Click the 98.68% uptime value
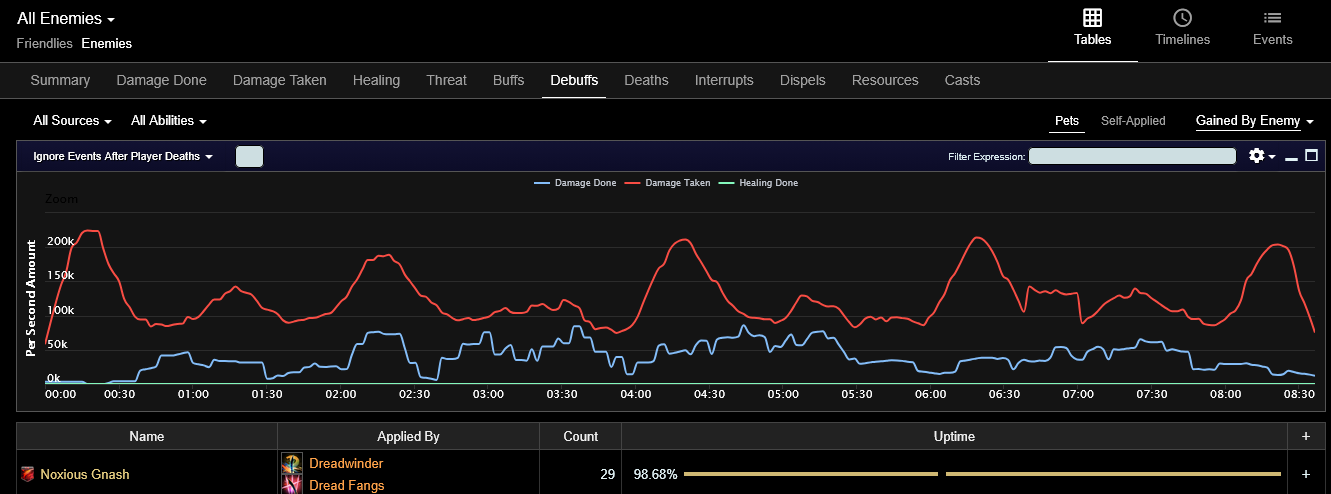 click(x=655, y=474)
